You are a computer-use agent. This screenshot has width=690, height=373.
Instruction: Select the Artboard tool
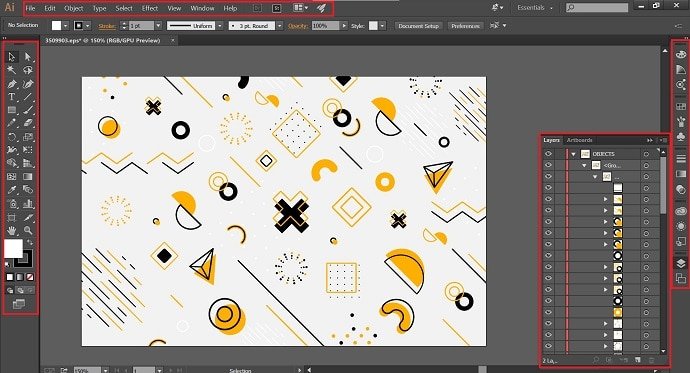click(11, 217)
